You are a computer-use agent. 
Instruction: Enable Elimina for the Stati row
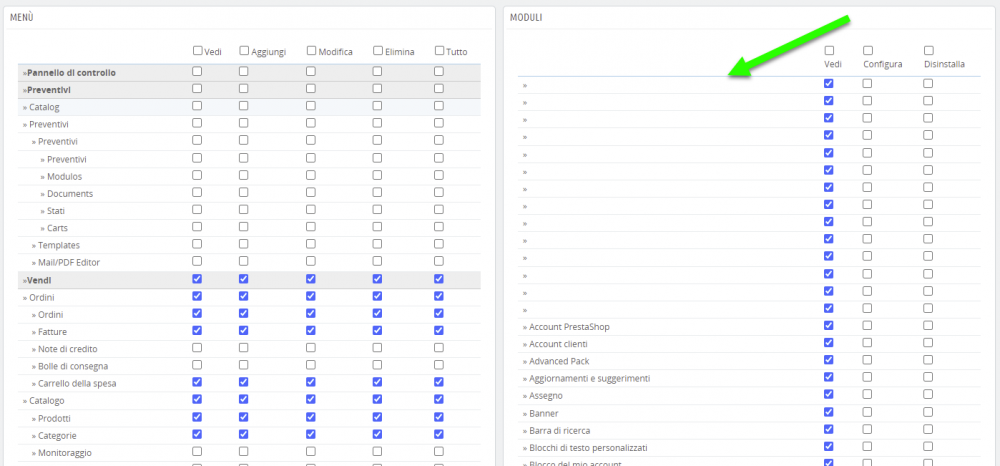(x=378, y=209)
